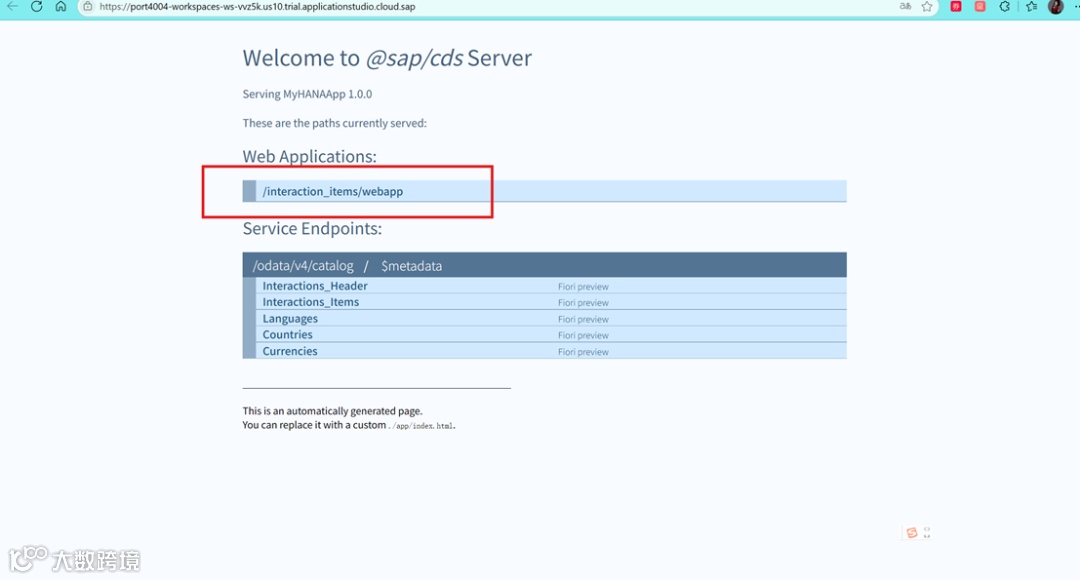This screenshot has width=1080, height=580.
Task: Click 'This is an automatically generated page' text
Action: coord(332,411)
